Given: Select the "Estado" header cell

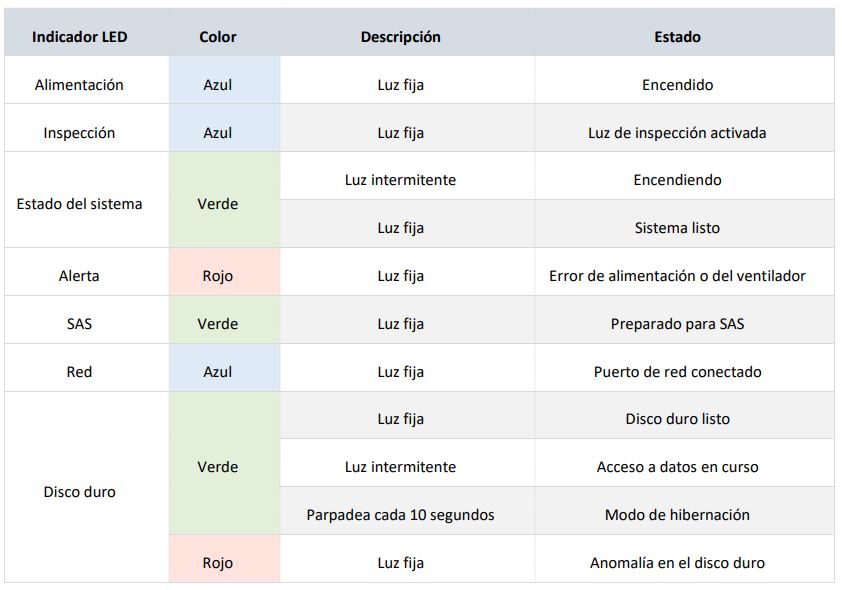Looking at the screenshot, I should coord(677,37).
